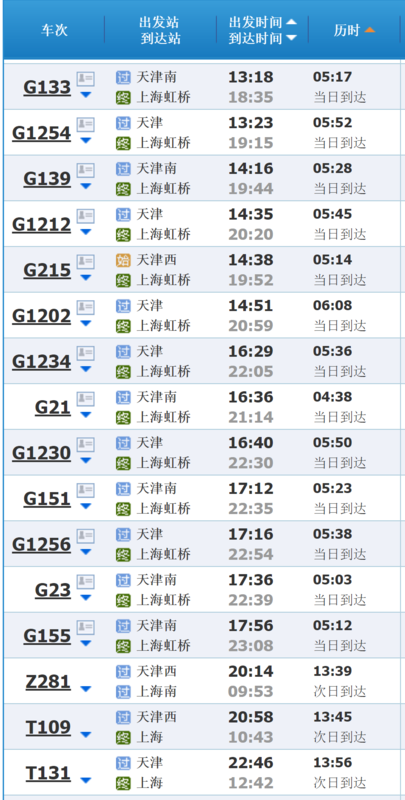Open train number T109 link

coord(48,728)
